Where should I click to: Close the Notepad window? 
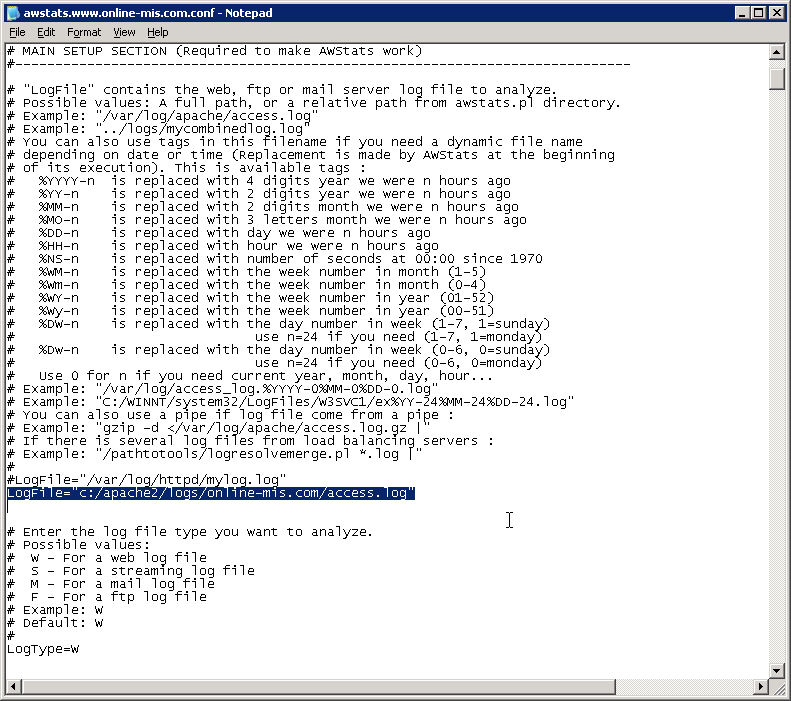776,12
